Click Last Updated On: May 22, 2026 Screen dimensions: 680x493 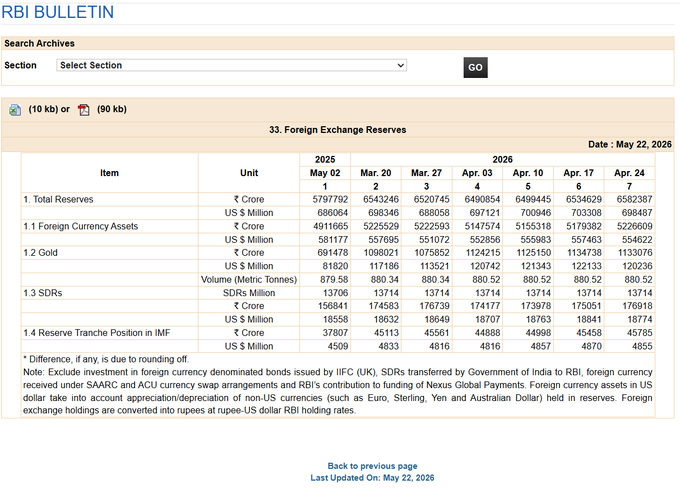(x=372, y=478)
